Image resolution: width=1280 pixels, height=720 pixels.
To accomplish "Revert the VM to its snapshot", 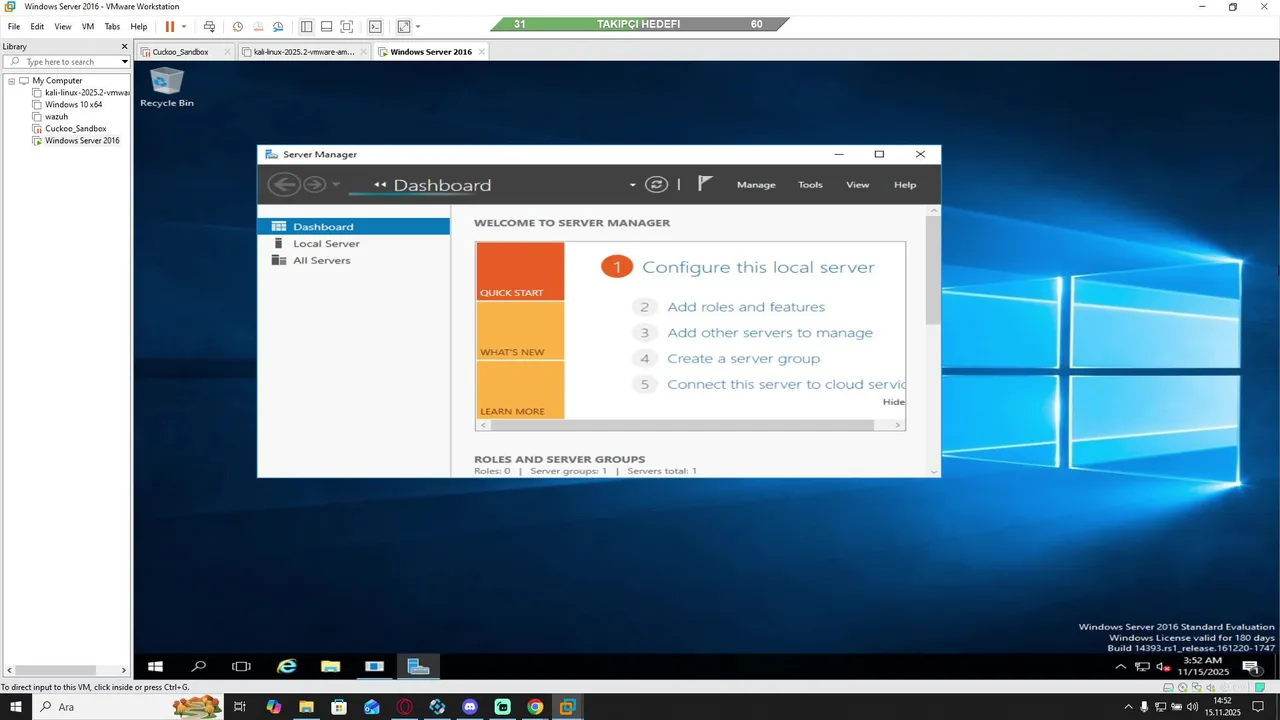I will [258, 27].
